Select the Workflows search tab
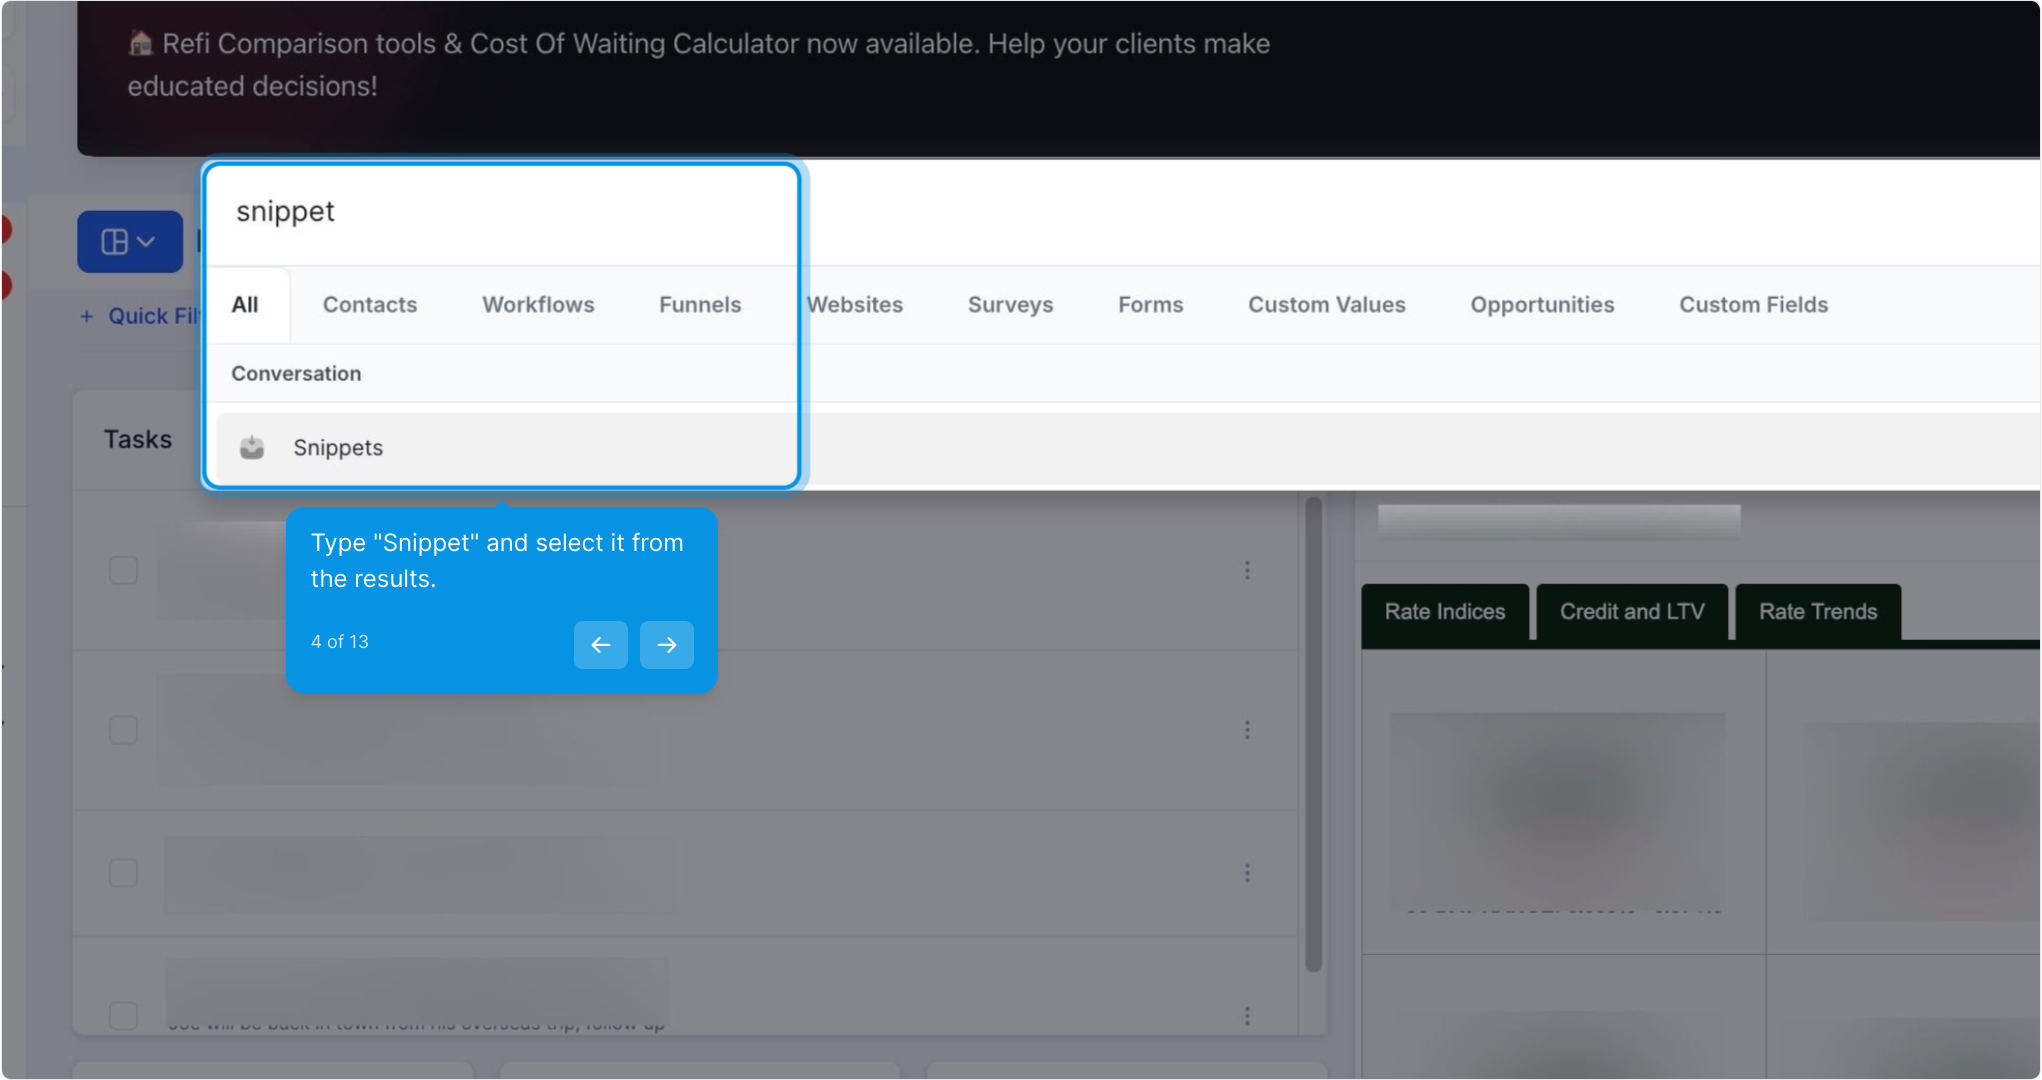Image resolution: width=2042 pixels, height=1080 pixels. 538,305
